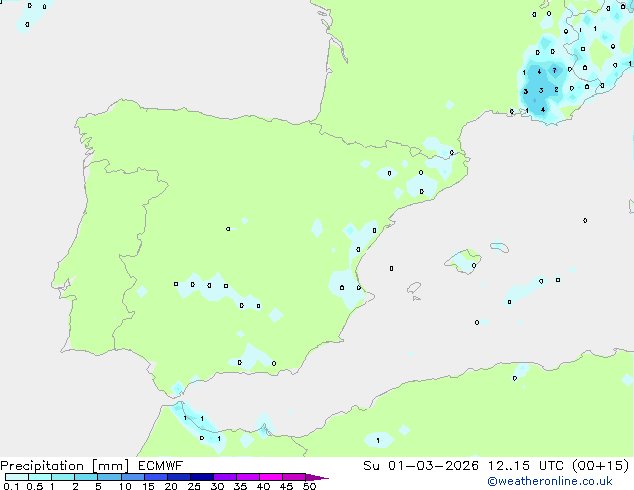The height and width of the screenshot is (490, 634).
Task: Pick the purple swatch above value 35
Action: pos(248,477)
